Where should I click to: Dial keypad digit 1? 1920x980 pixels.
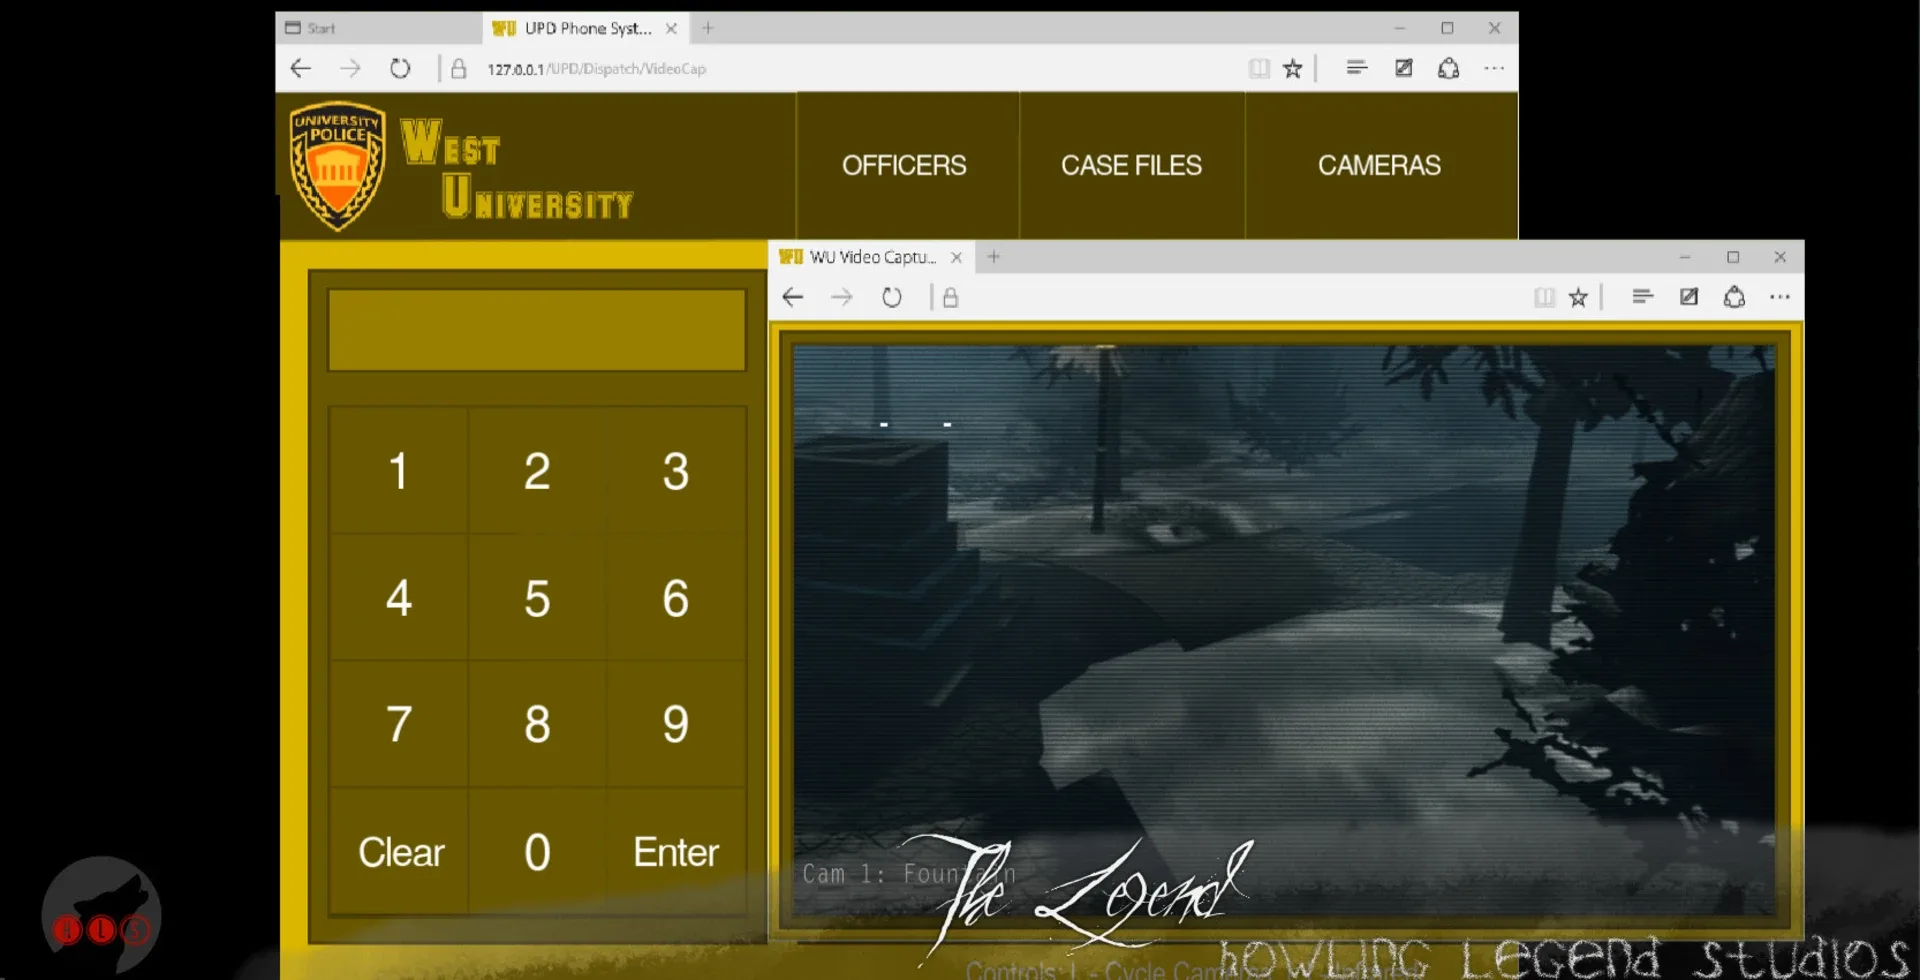tap(398, 471)
